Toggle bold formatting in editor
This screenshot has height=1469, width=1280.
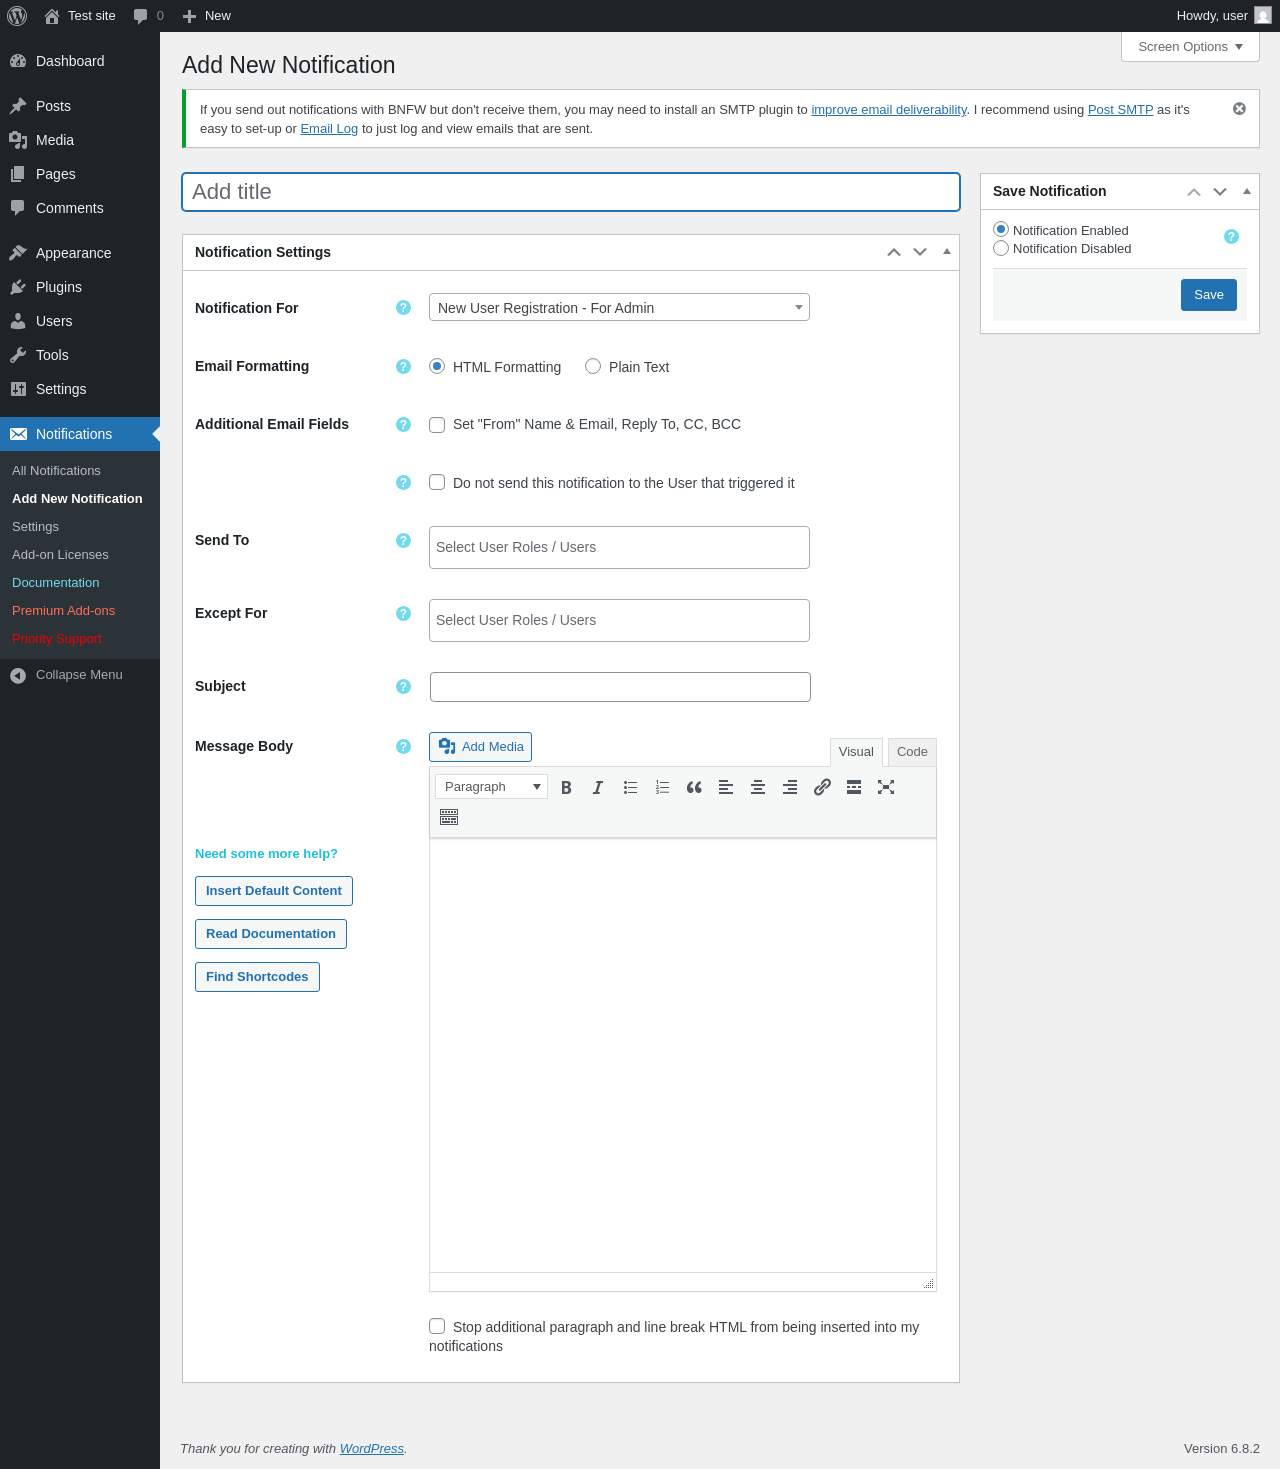(x=566, y=787)
